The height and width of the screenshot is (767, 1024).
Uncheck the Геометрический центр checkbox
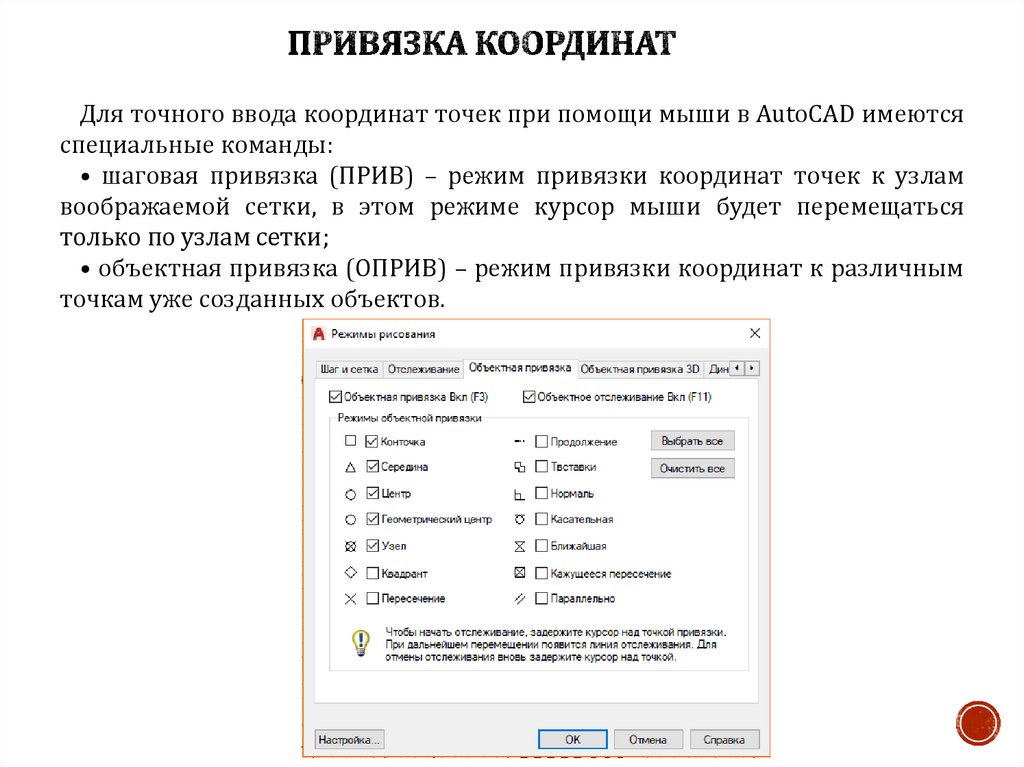(x=372, y=519)
